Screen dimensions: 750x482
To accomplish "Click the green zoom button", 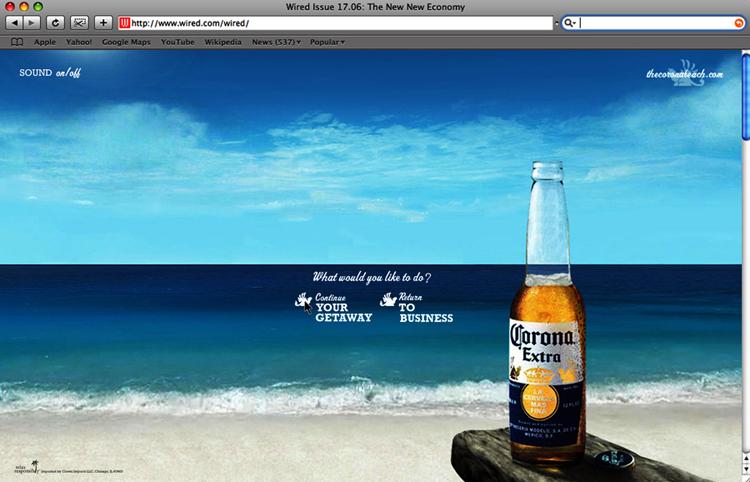I will pyautogui.click(x=38, y=7).
